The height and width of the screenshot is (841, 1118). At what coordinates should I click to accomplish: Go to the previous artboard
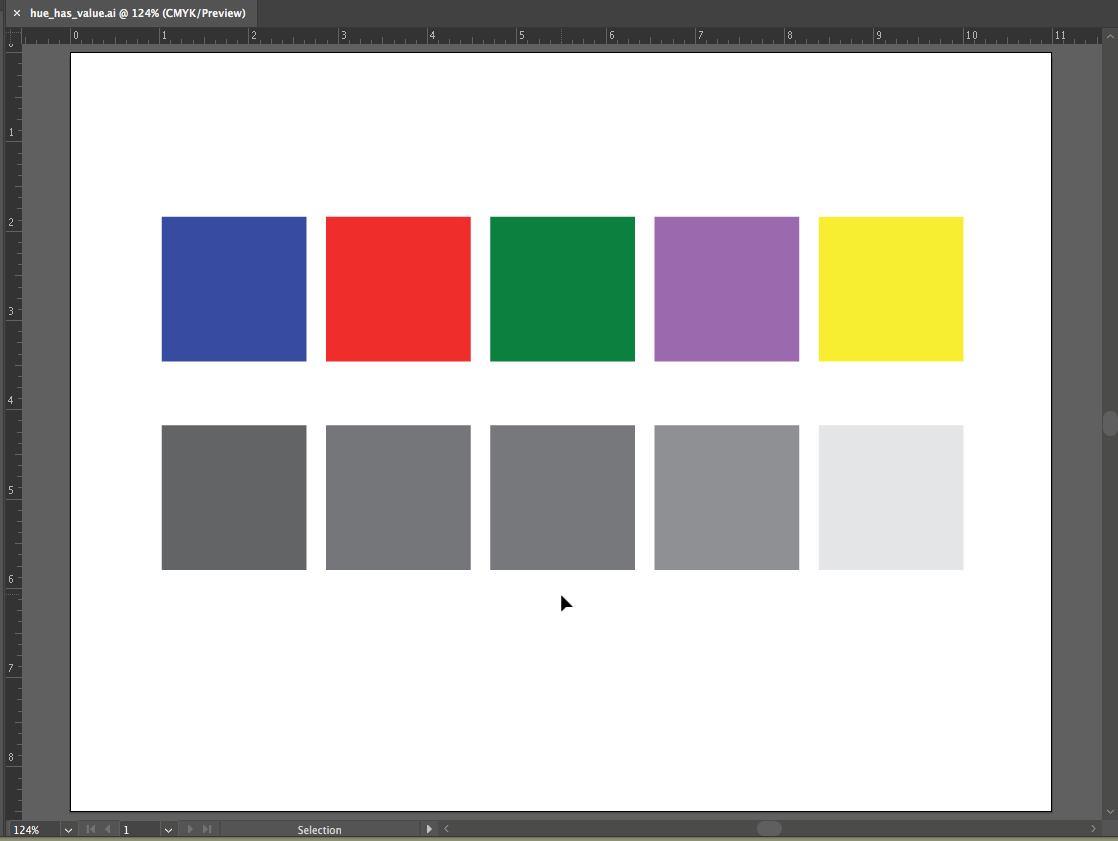pos(108,829)
